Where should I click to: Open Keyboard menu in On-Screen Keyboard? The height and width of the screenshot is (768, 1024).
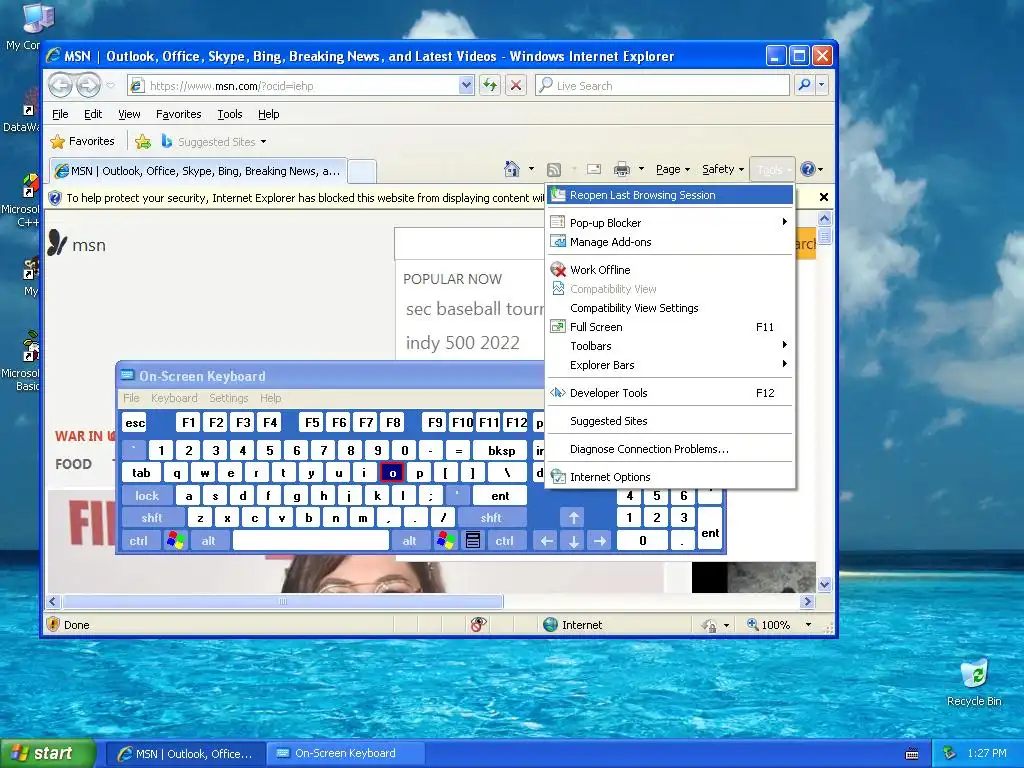click(x=174, y=398)
